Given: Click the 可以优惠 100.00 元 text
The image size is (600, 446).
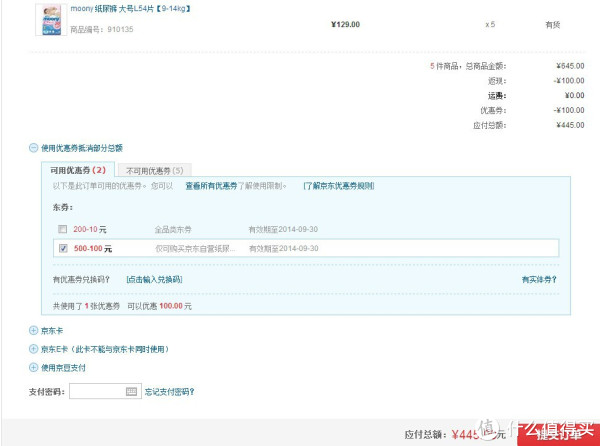Looking at the screenshot, I should tap(160, 306).
